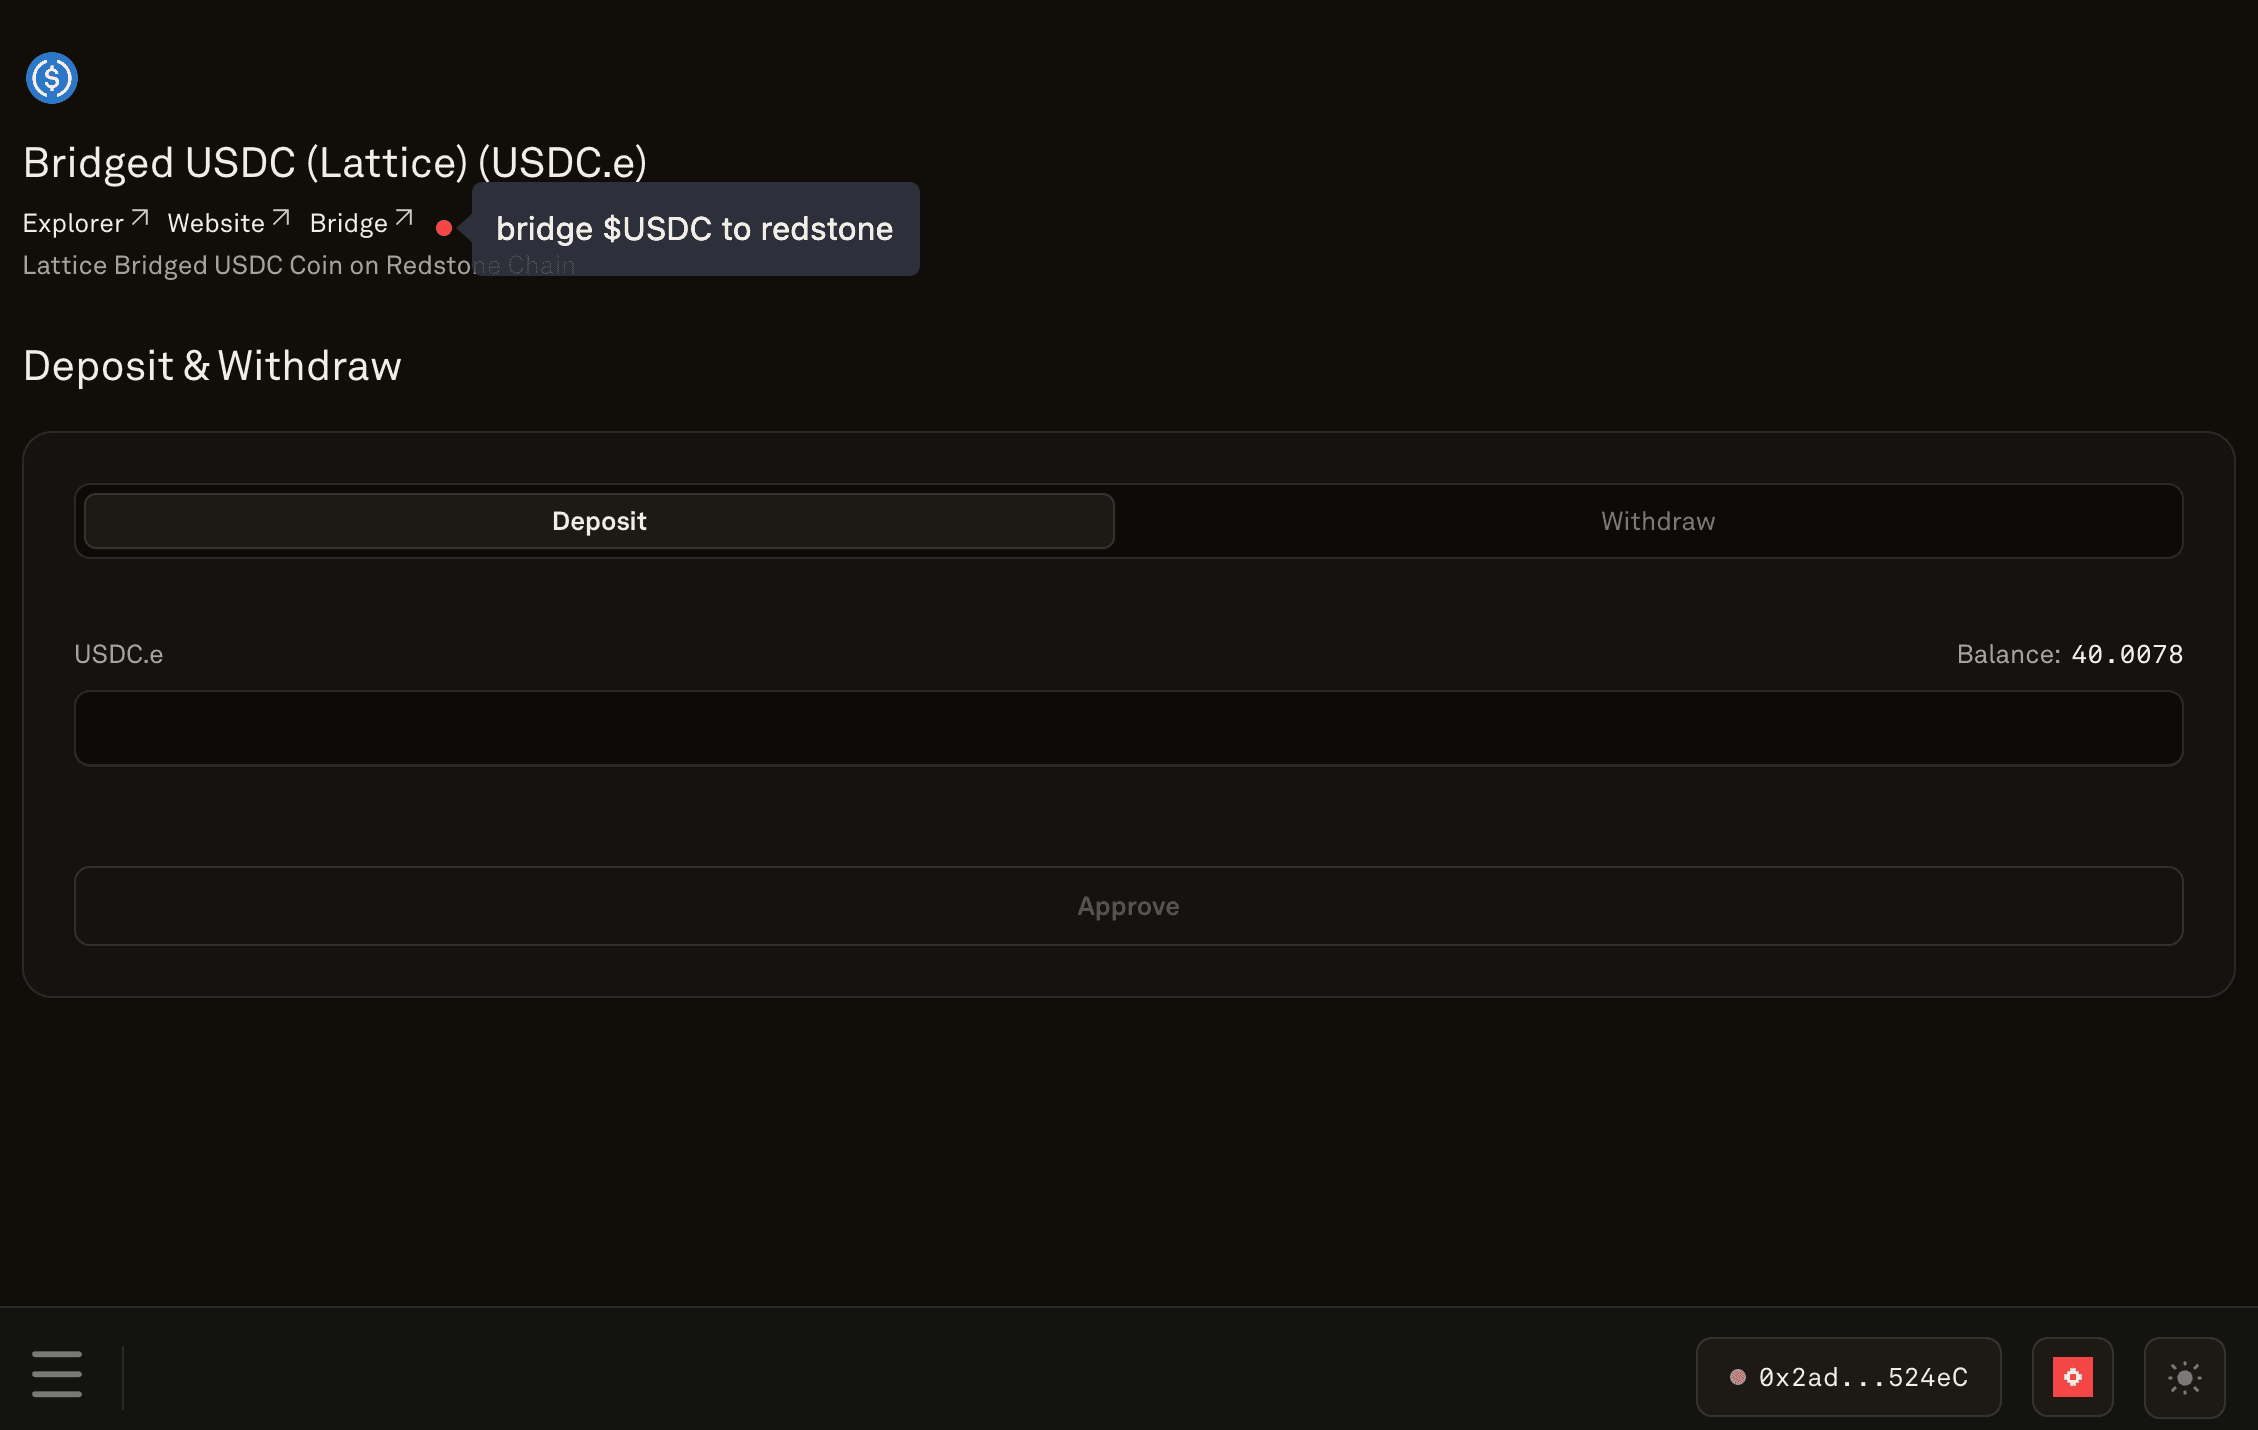Click the Balance 40.0078 value
This screenshot has height=1430, width=2258.
click(2126, 654)
